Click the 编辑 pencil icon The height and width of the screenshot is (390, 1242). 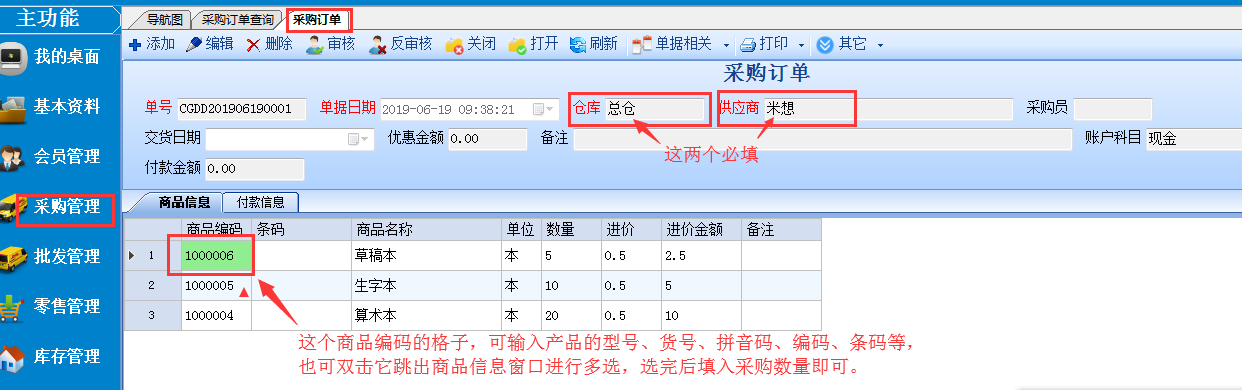(194, 44)
